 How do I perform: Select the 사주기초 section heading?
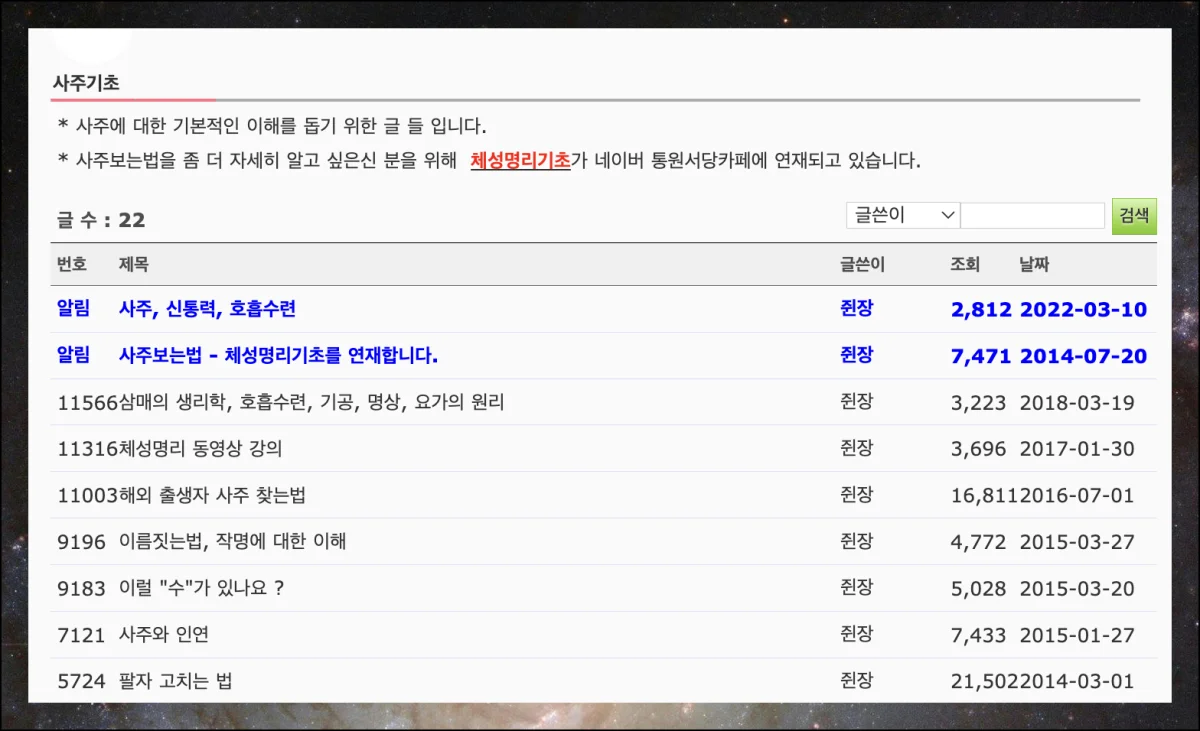click(x=86, y=83)
